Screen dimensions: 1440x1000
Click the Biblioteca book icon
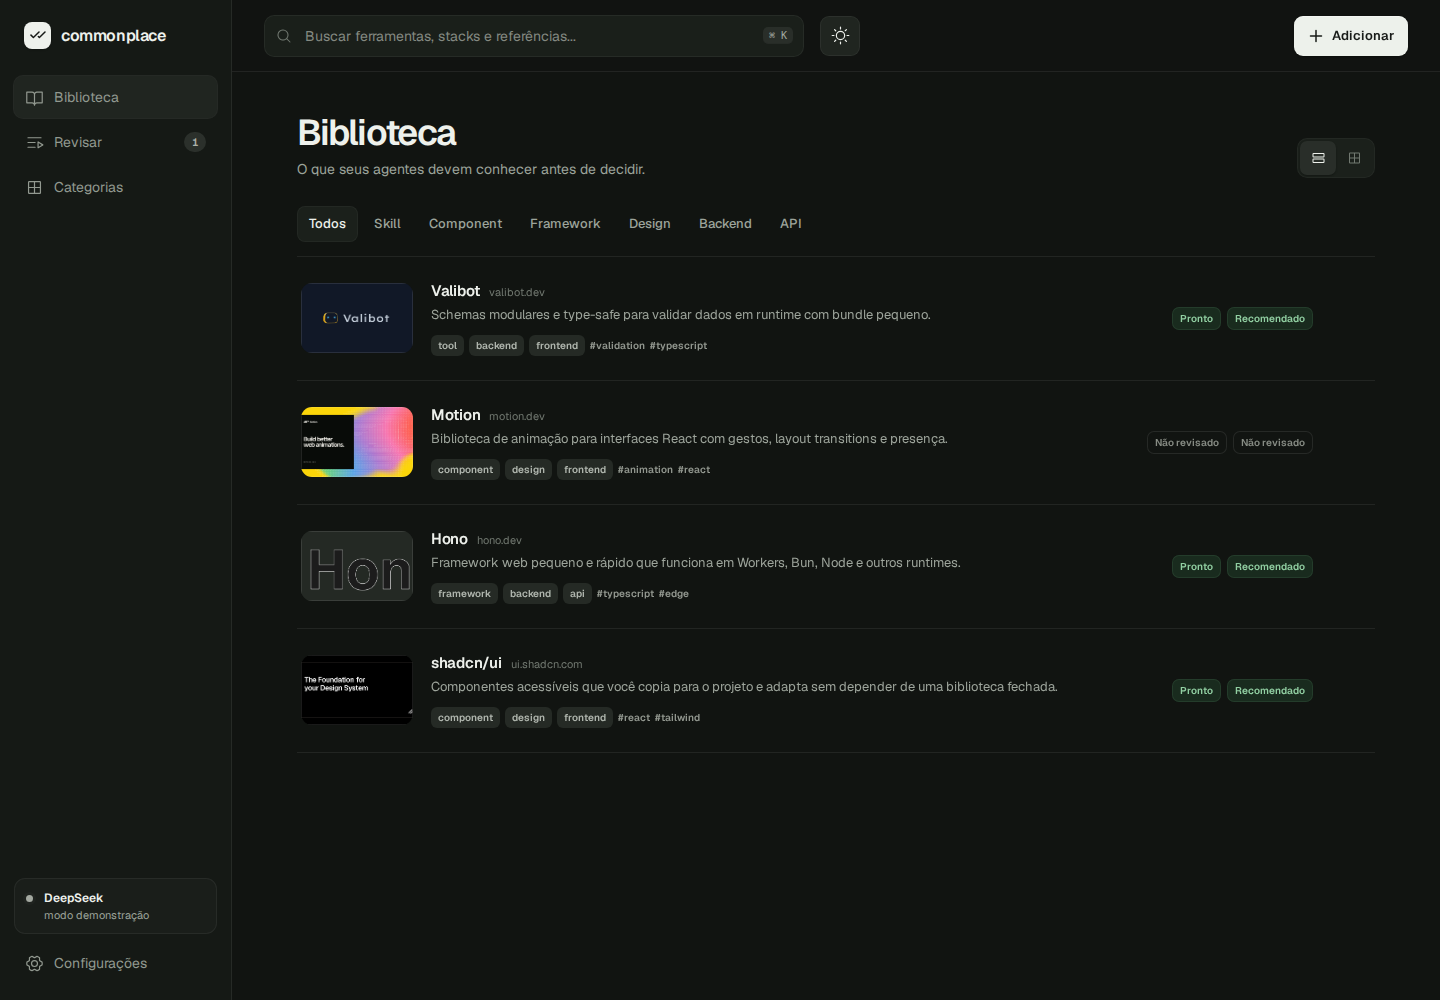pos(35,97)
